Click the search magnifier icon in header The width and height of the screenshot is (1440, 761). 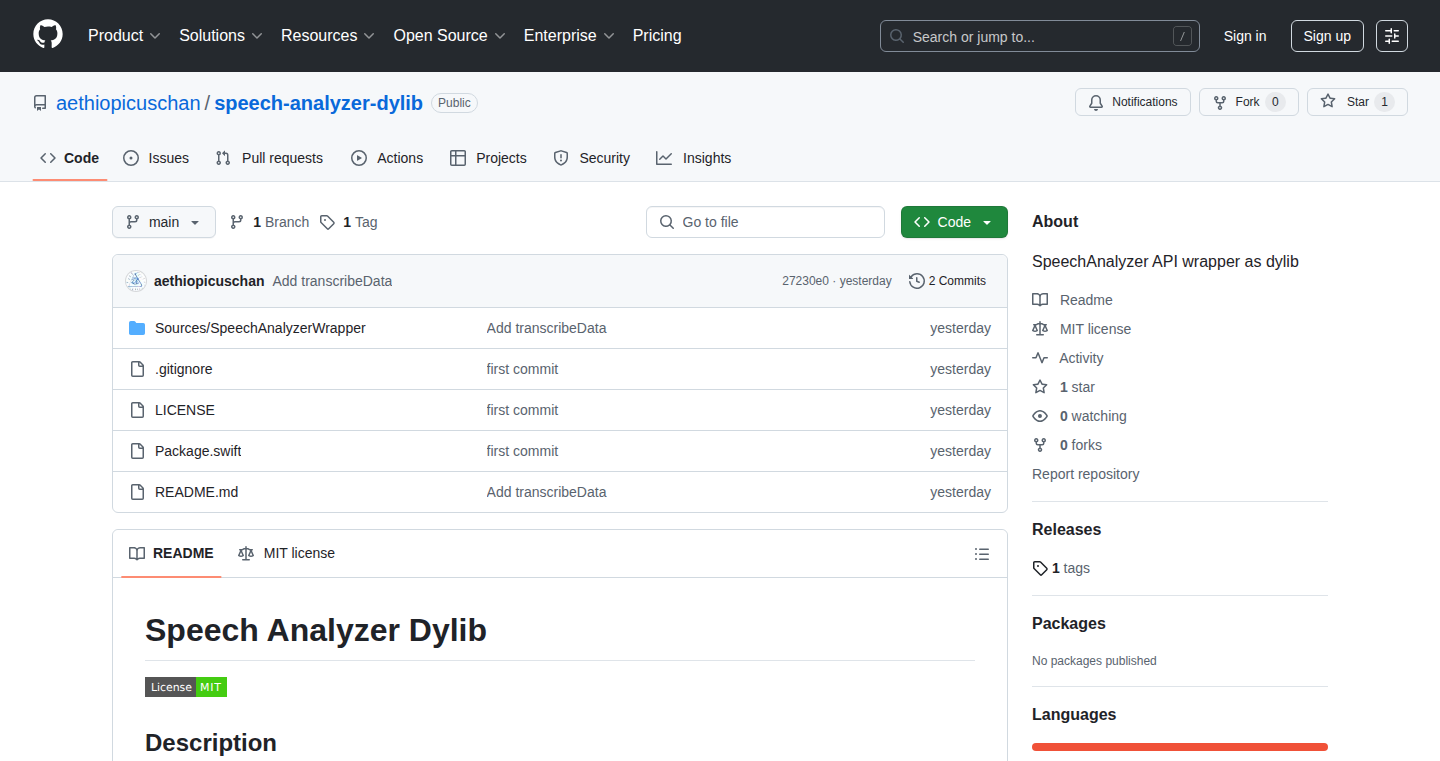[x=897, y=36]
